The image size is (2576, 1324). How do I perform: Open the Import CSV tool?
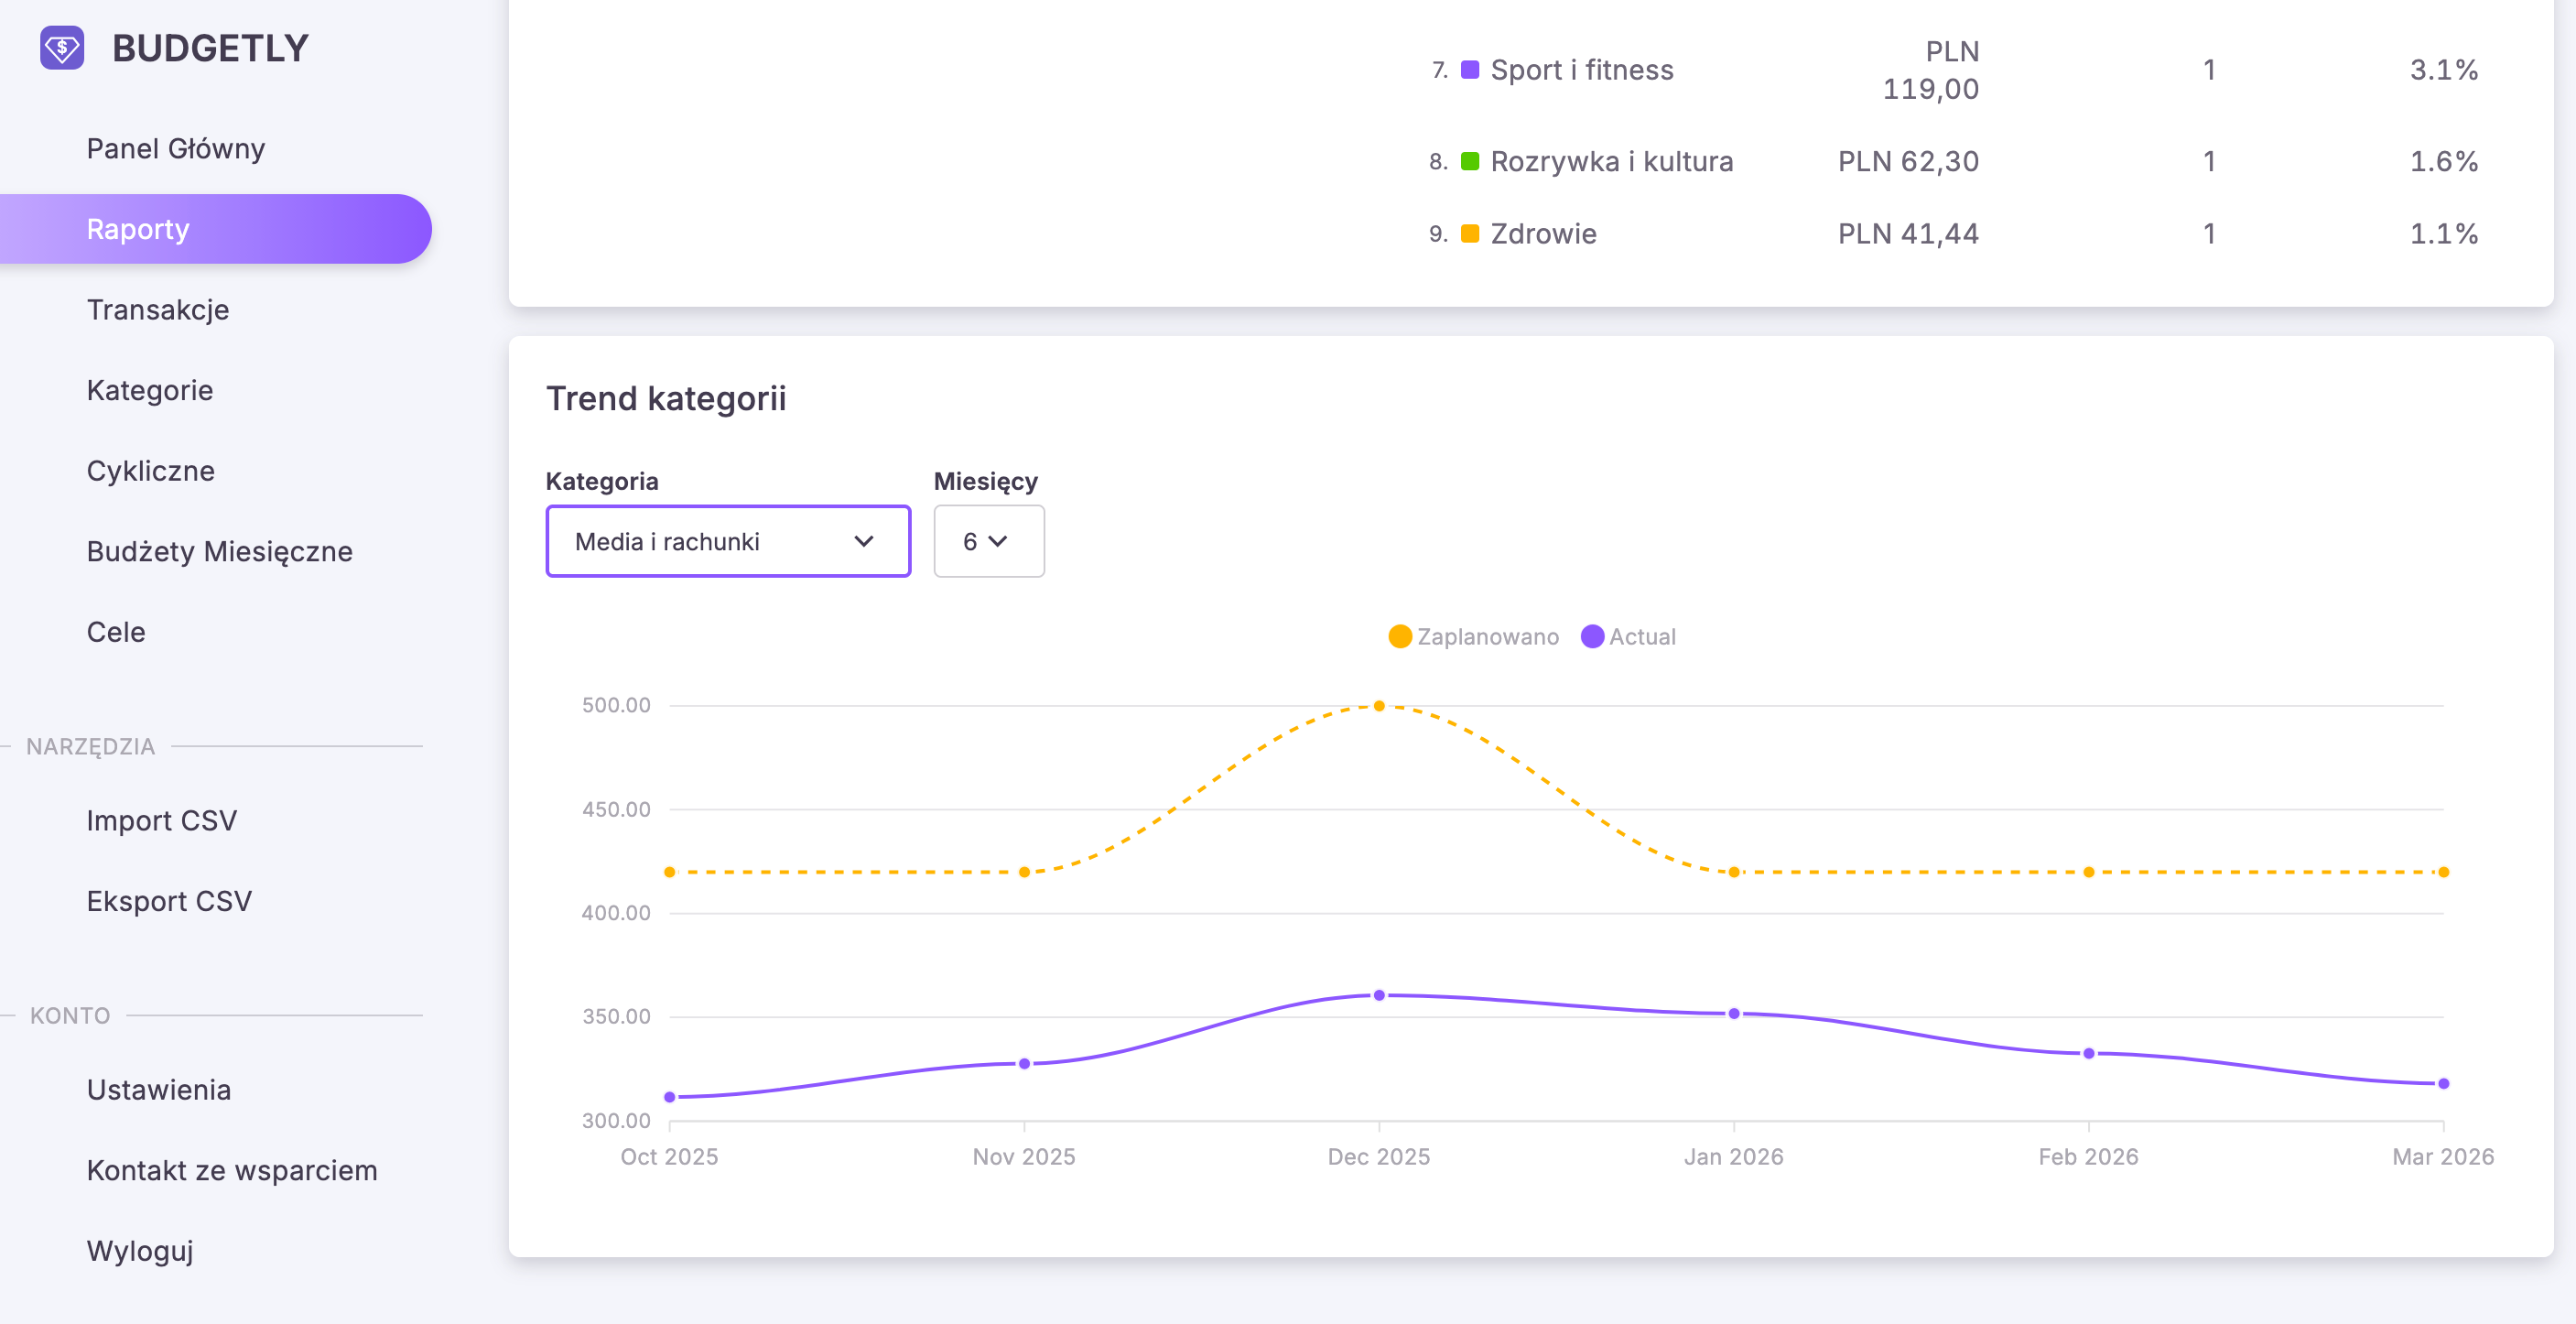pyautogui.click(x=162, y=820)
